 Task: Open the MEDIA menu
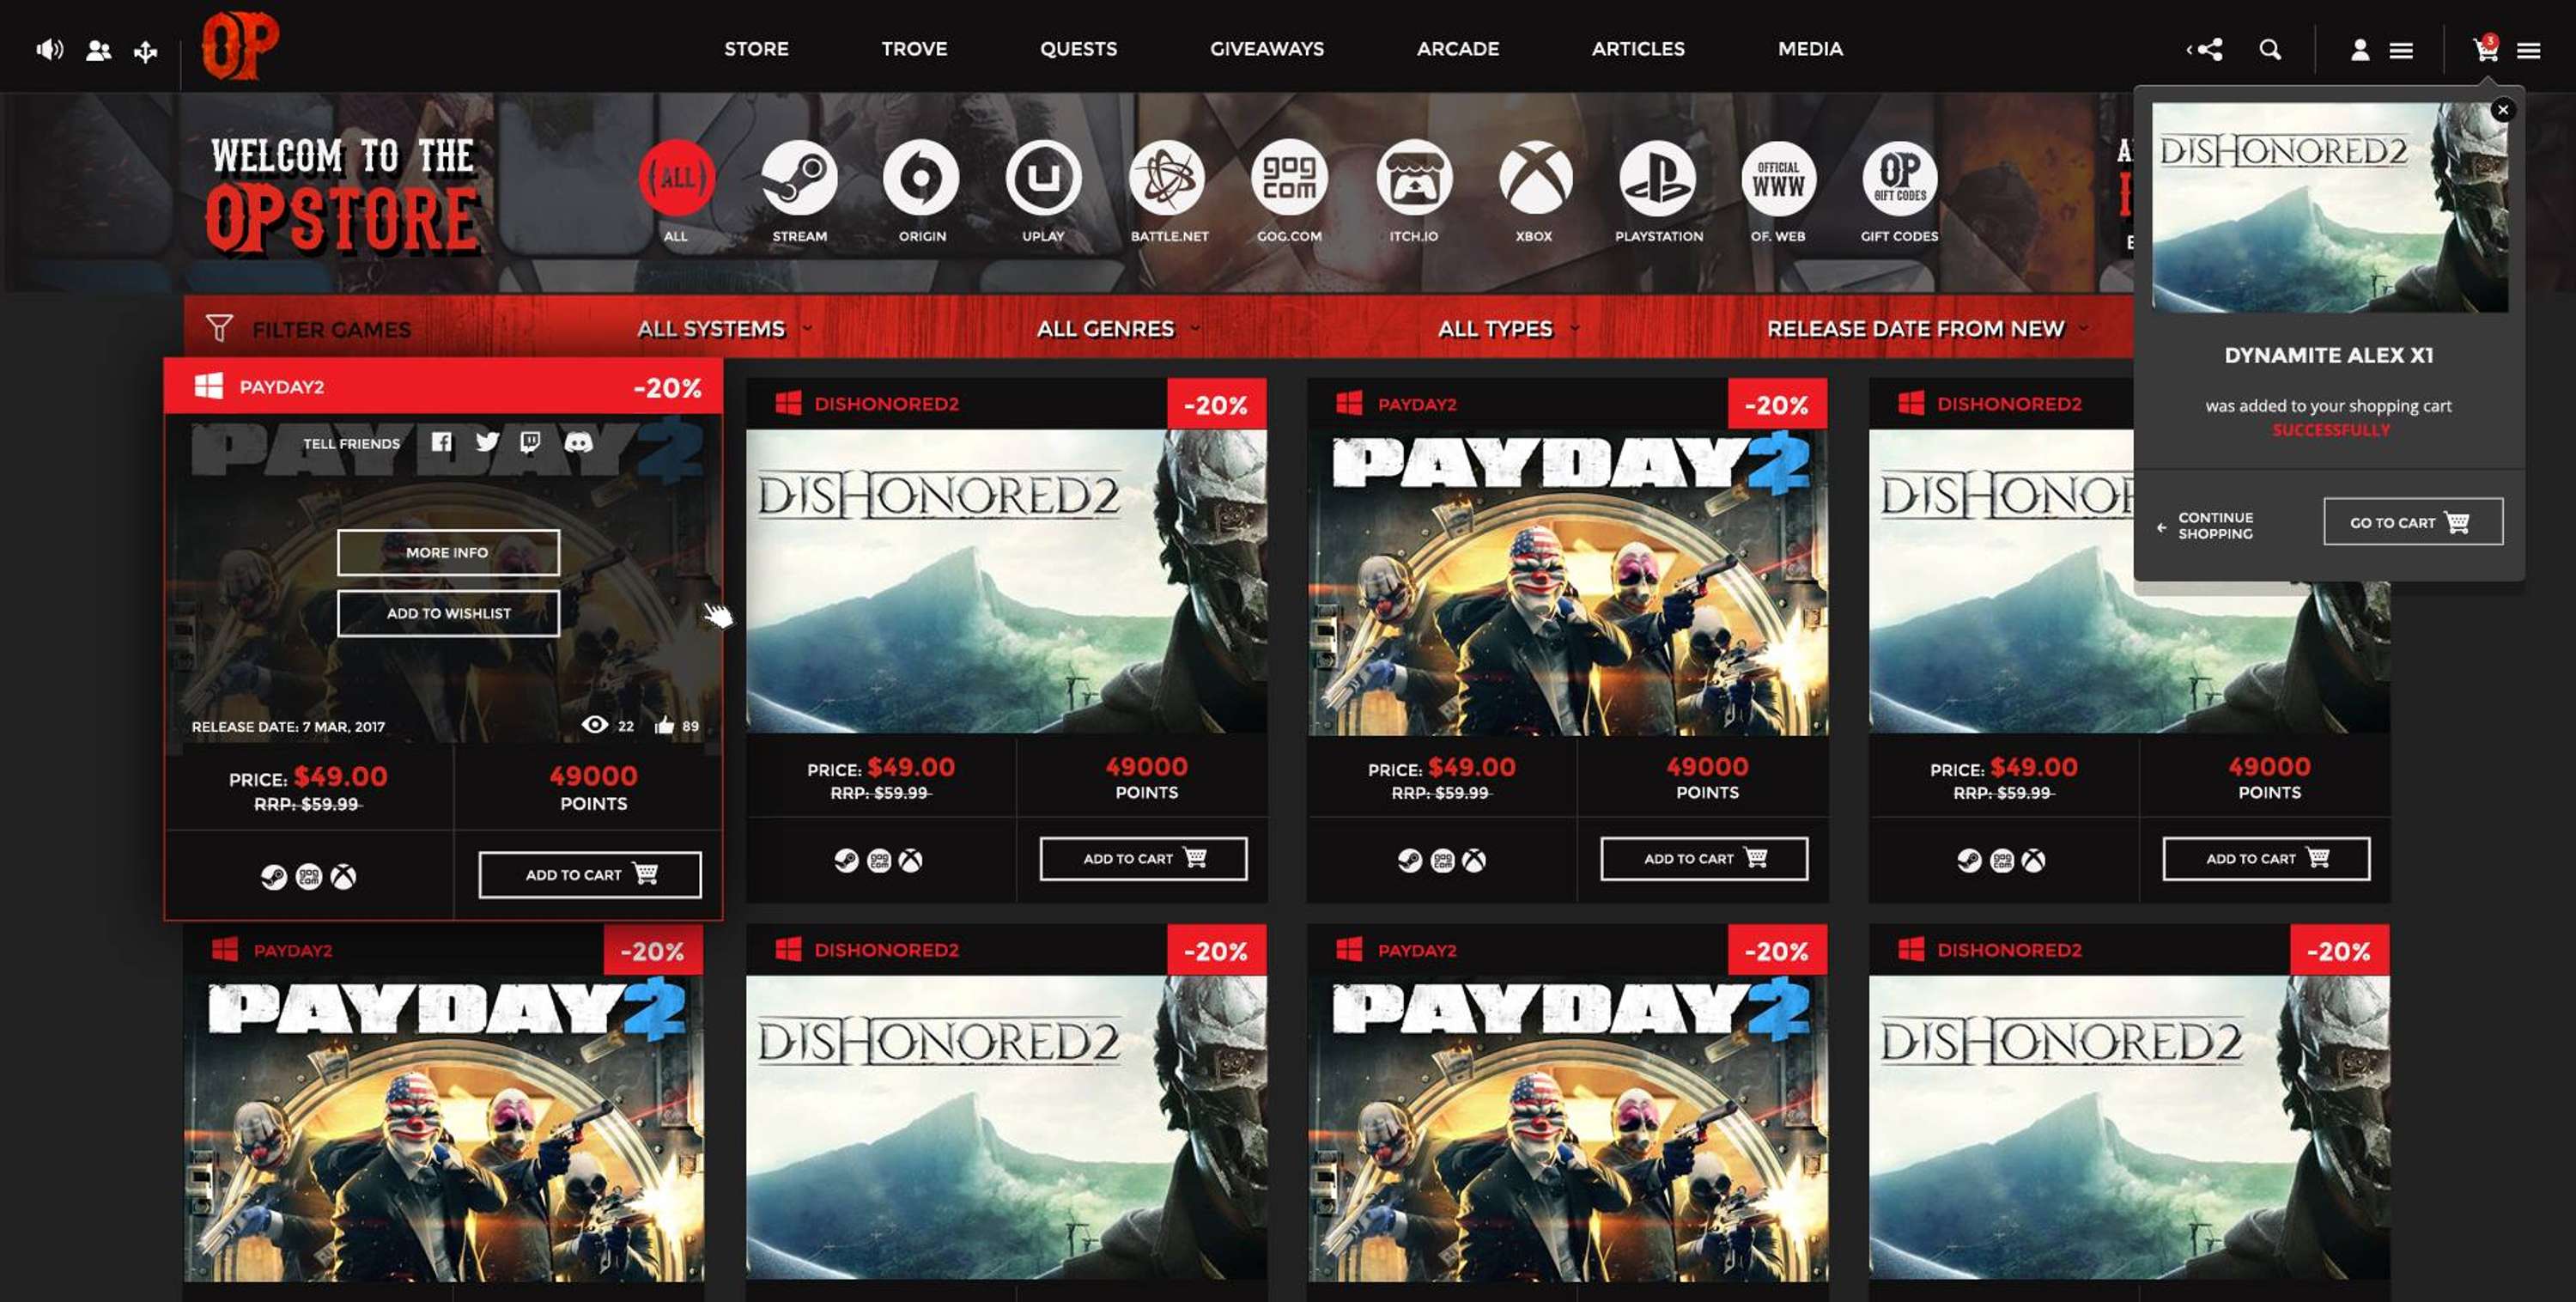[x=1810, y=48]
